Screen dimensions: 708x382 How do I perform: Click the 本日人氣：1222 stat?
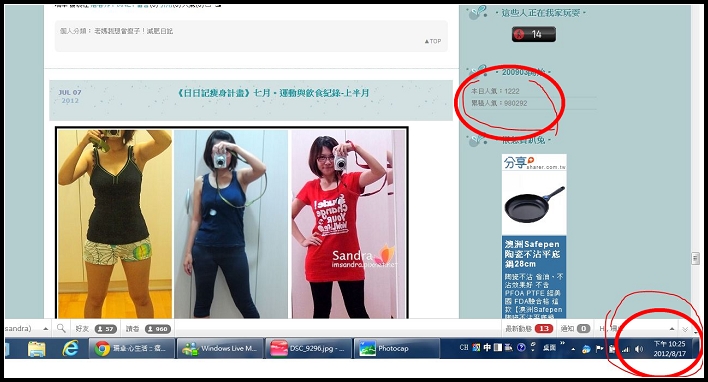(x=495, y=91)
